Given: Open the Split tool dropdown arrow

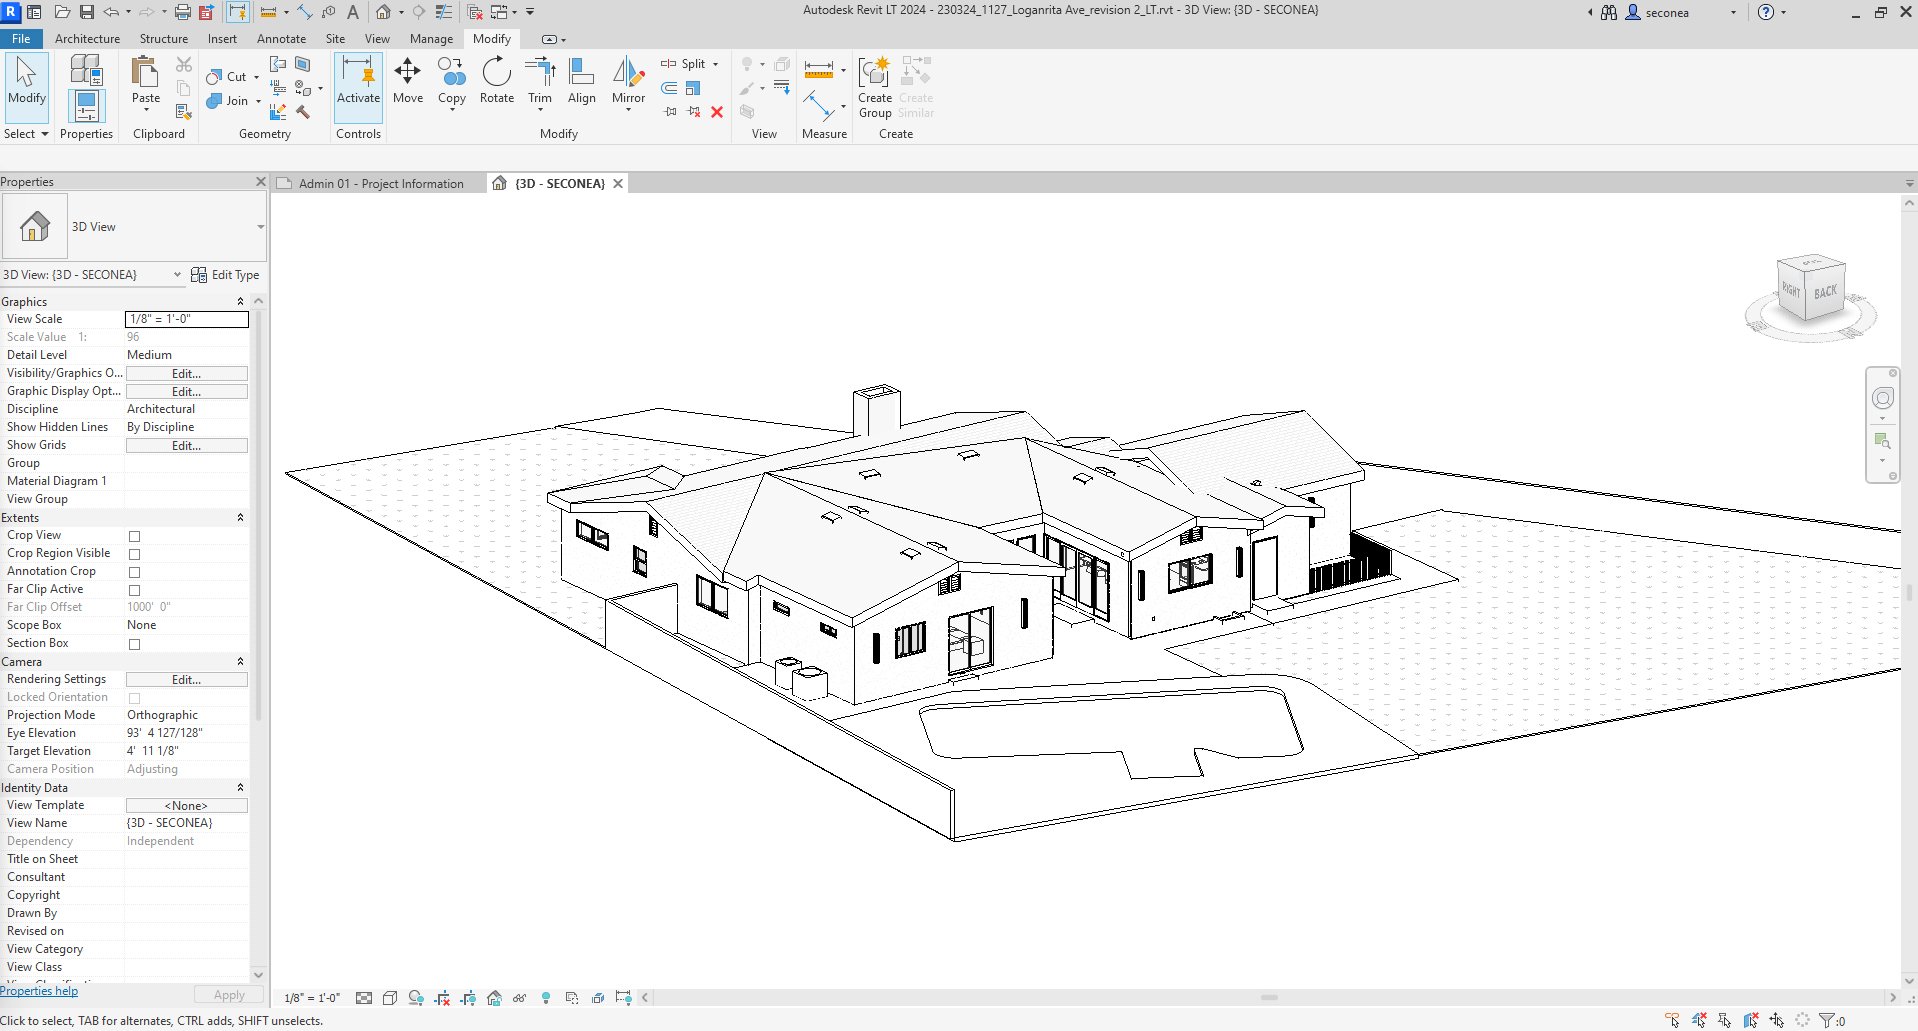Looking at the screenshot, I should pos(715,64).
